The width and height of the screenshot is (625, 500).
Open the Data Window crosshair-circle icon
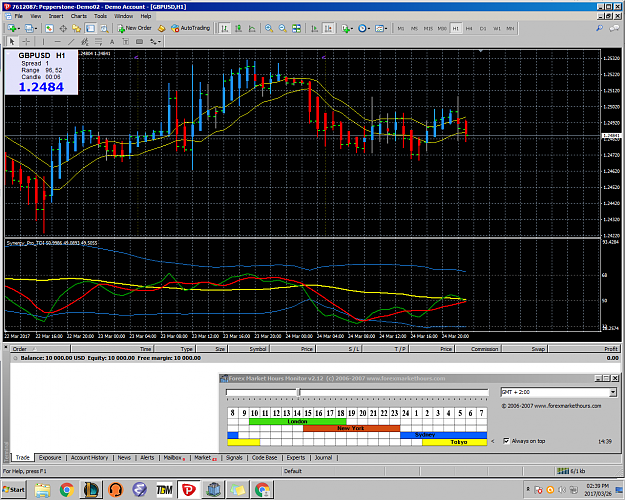[x=63, y=28]
